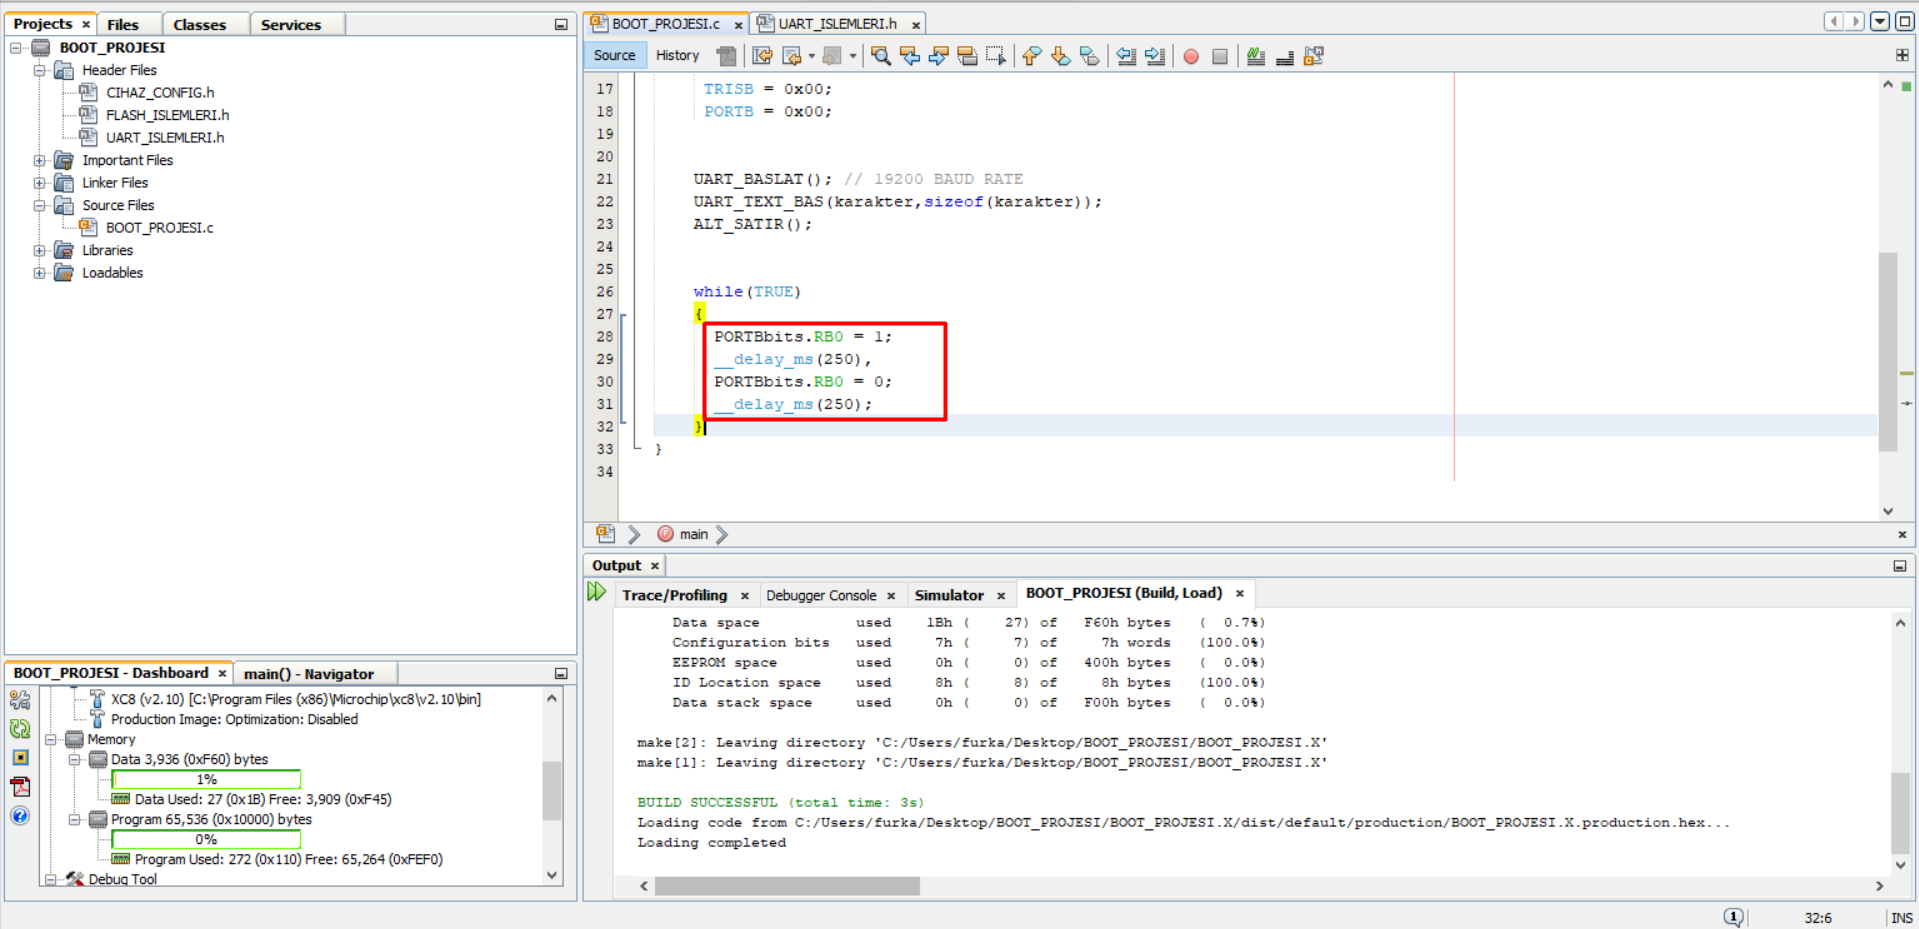Select BOOT_PROJESI.c under Source Files

pyautogui.click(x=160, y=228)
